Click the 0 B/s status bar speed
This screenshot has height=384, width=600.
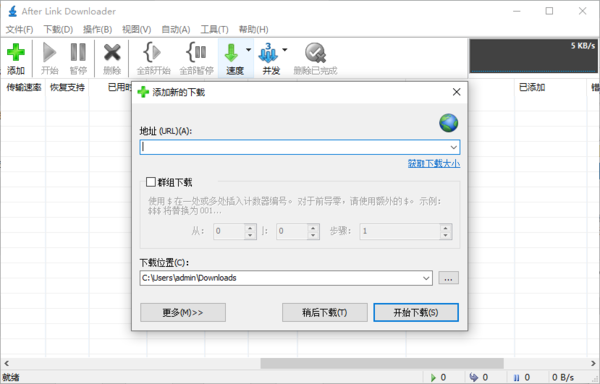click(x=563, y=378)
